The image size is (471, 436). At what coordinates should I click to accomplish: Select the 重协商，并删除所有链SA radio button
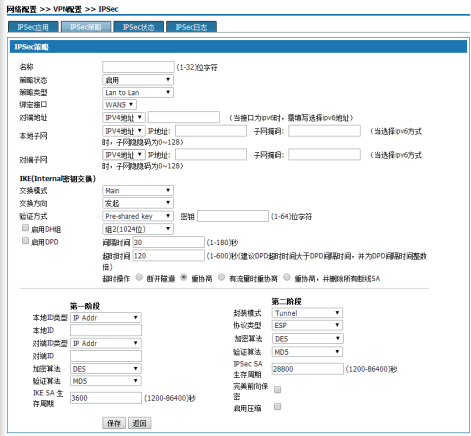pos(287,277)
